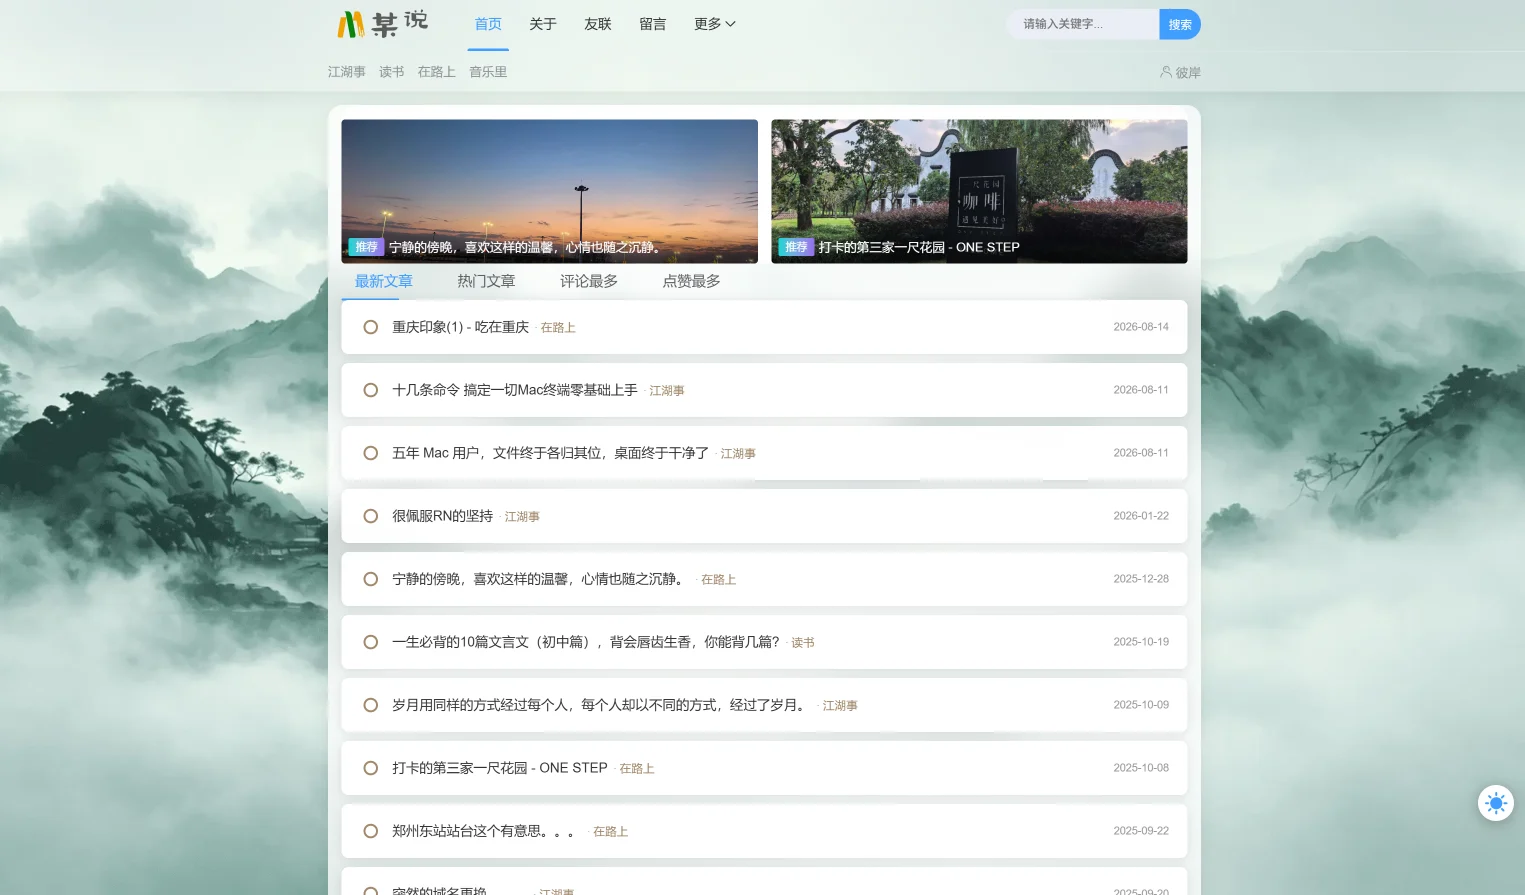1525x895 pixels.
Task: Open article 郑州东站站台这个有意思
Action: click(485, 831)
